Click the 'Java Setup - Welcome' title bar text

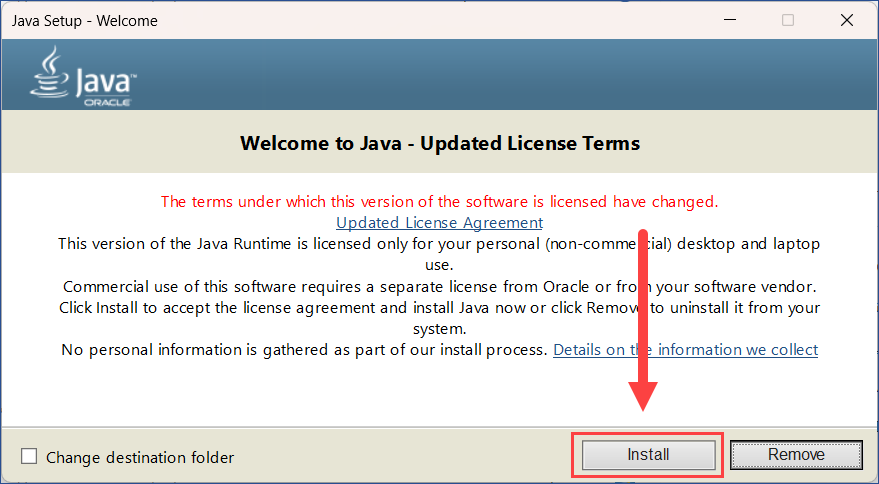(85, 21)
